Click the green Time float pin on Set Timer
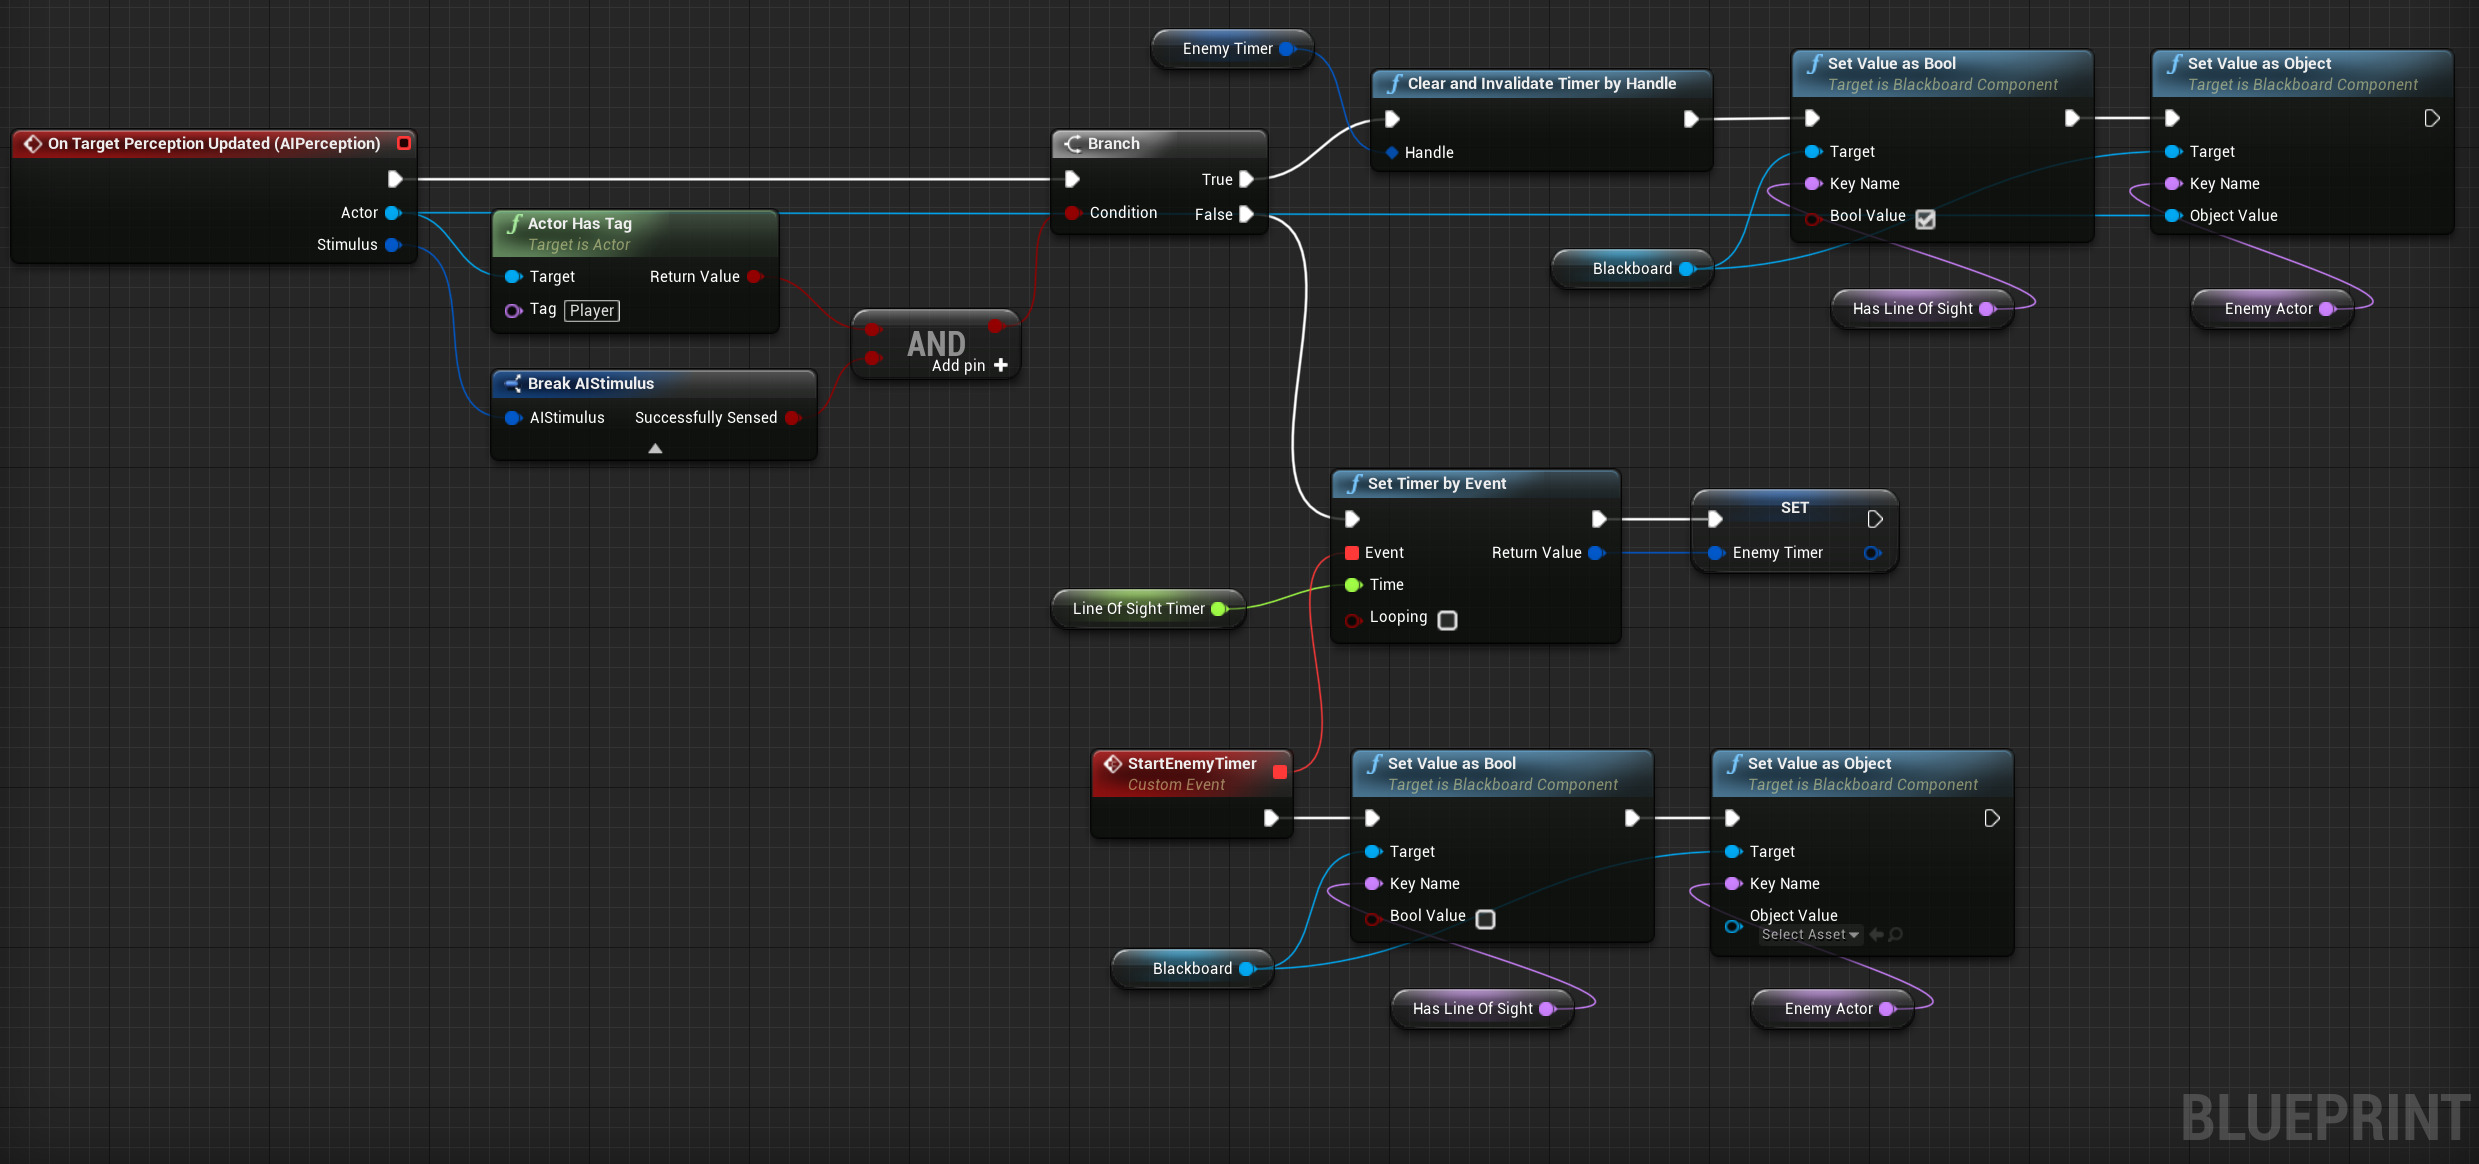Screen dimensions: 2479x1164 (x=1353, y=584)
